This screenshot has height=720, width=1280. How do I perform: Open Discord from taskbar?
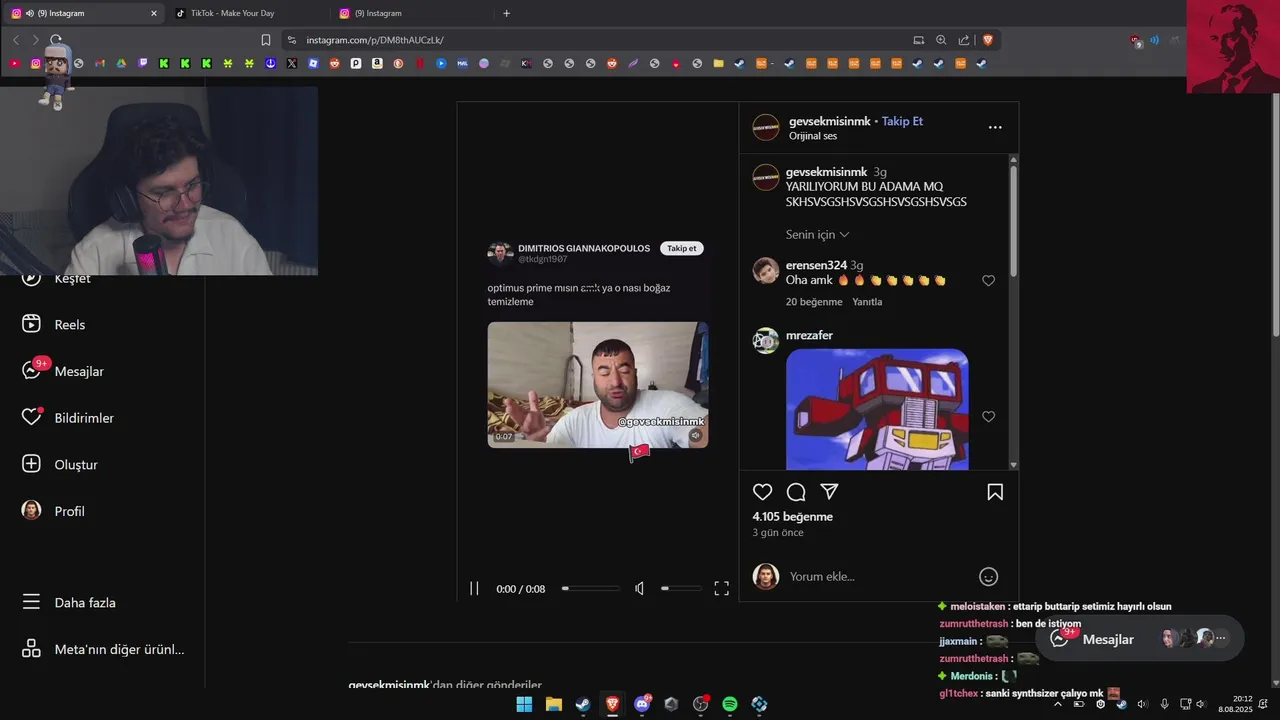click(642, 704)
